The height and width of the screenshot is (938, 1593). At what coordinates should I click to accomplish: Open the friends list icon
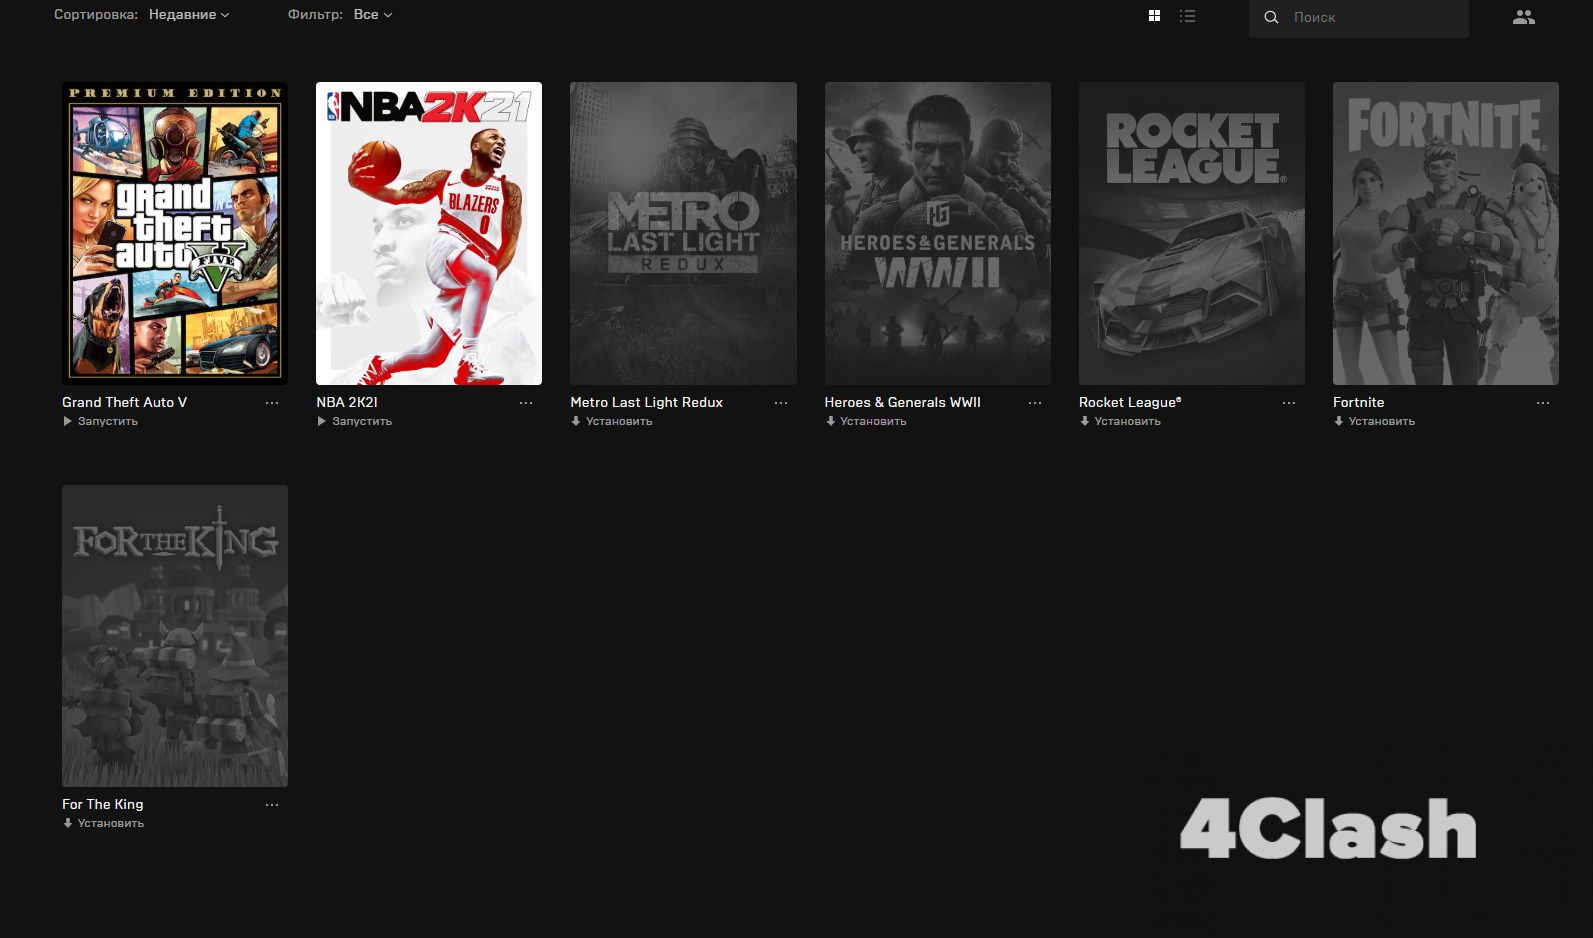click(x=1523, y=17)
